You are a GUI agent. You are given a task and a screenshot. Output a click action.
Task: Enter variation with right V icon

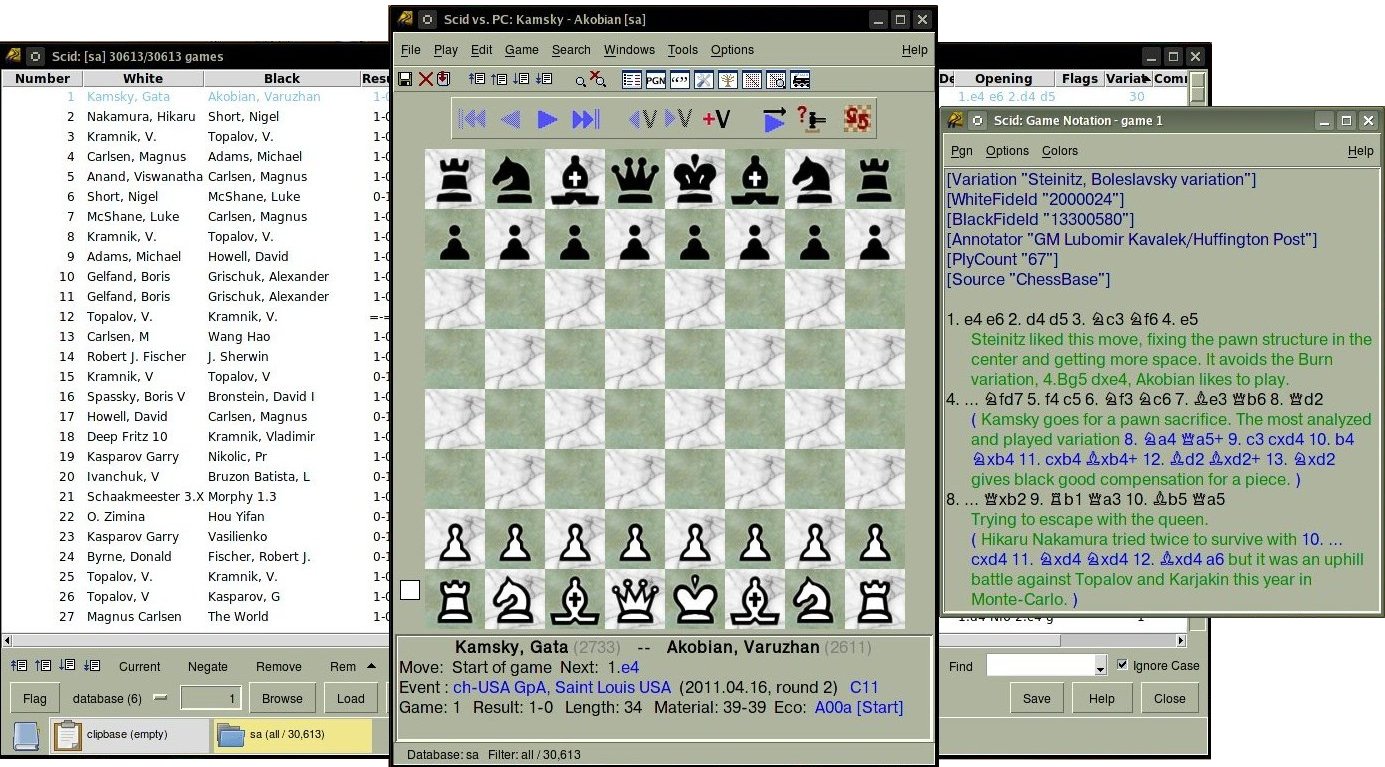coord(678,119)
